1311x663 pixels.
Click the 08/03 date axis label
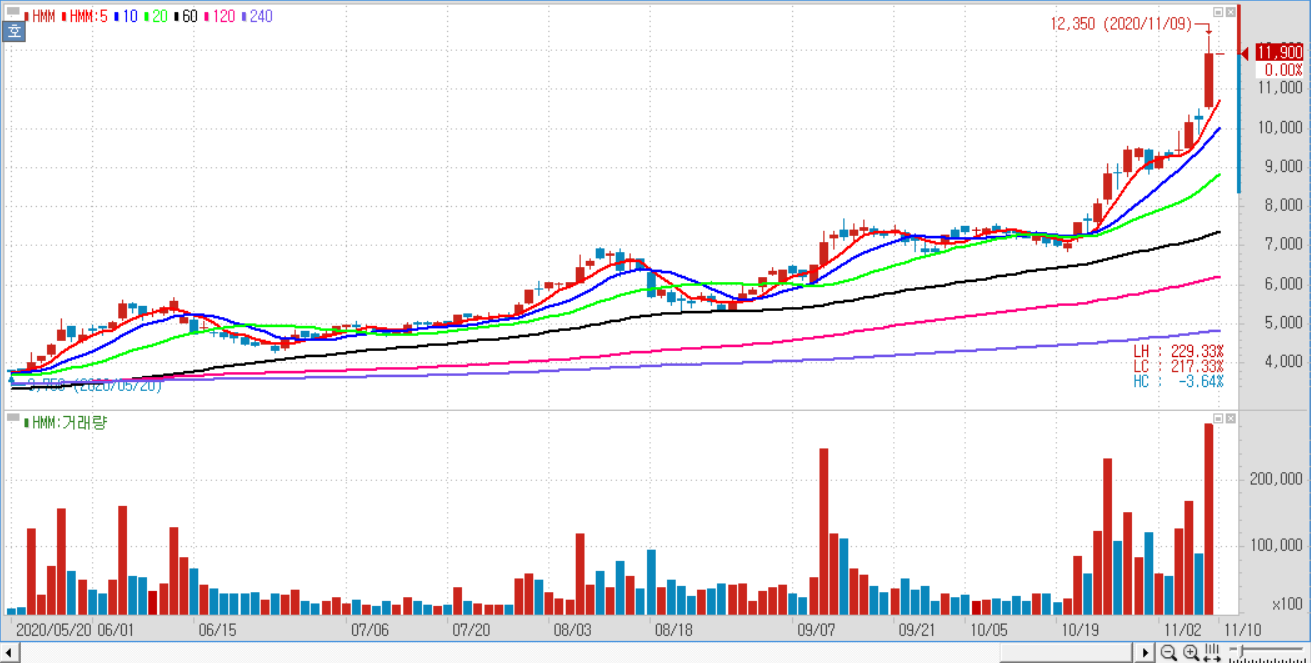[x=572, y=630]
